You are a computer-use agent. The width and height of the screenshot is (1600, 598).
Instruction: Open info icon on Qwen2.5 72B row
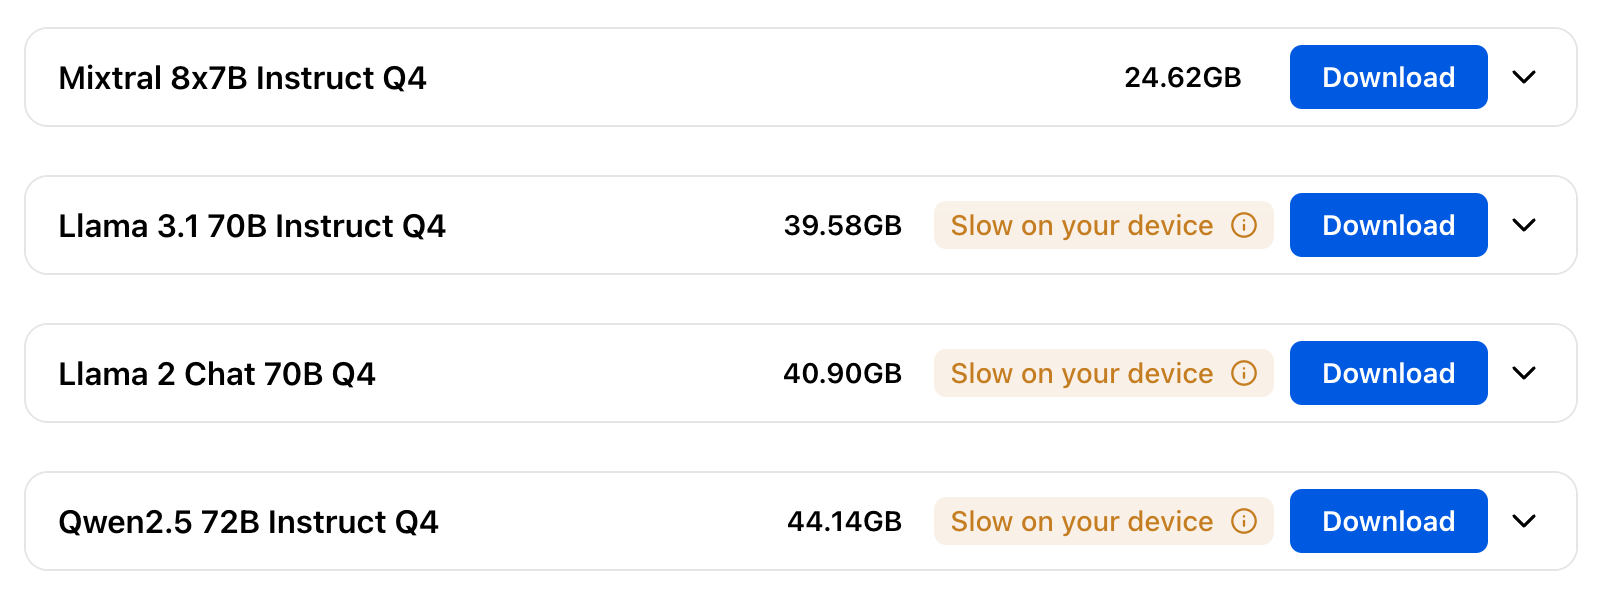point(1243,521)
